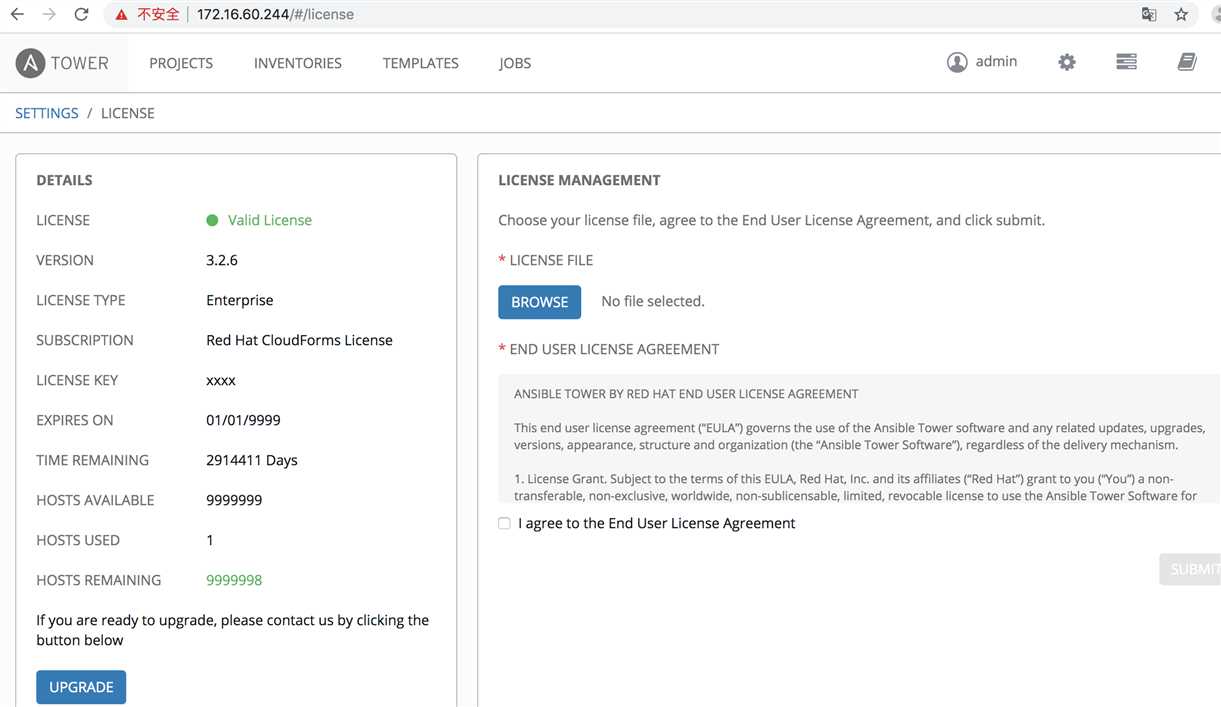
Task: Click the version value 3.2.6
Action: [222, 260]
